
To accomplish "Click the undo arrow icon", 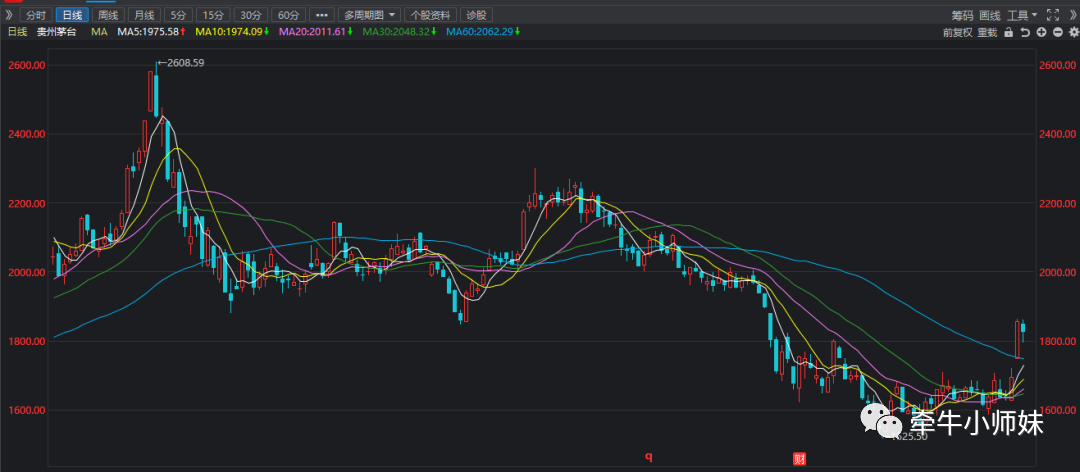I will 1026,32.
